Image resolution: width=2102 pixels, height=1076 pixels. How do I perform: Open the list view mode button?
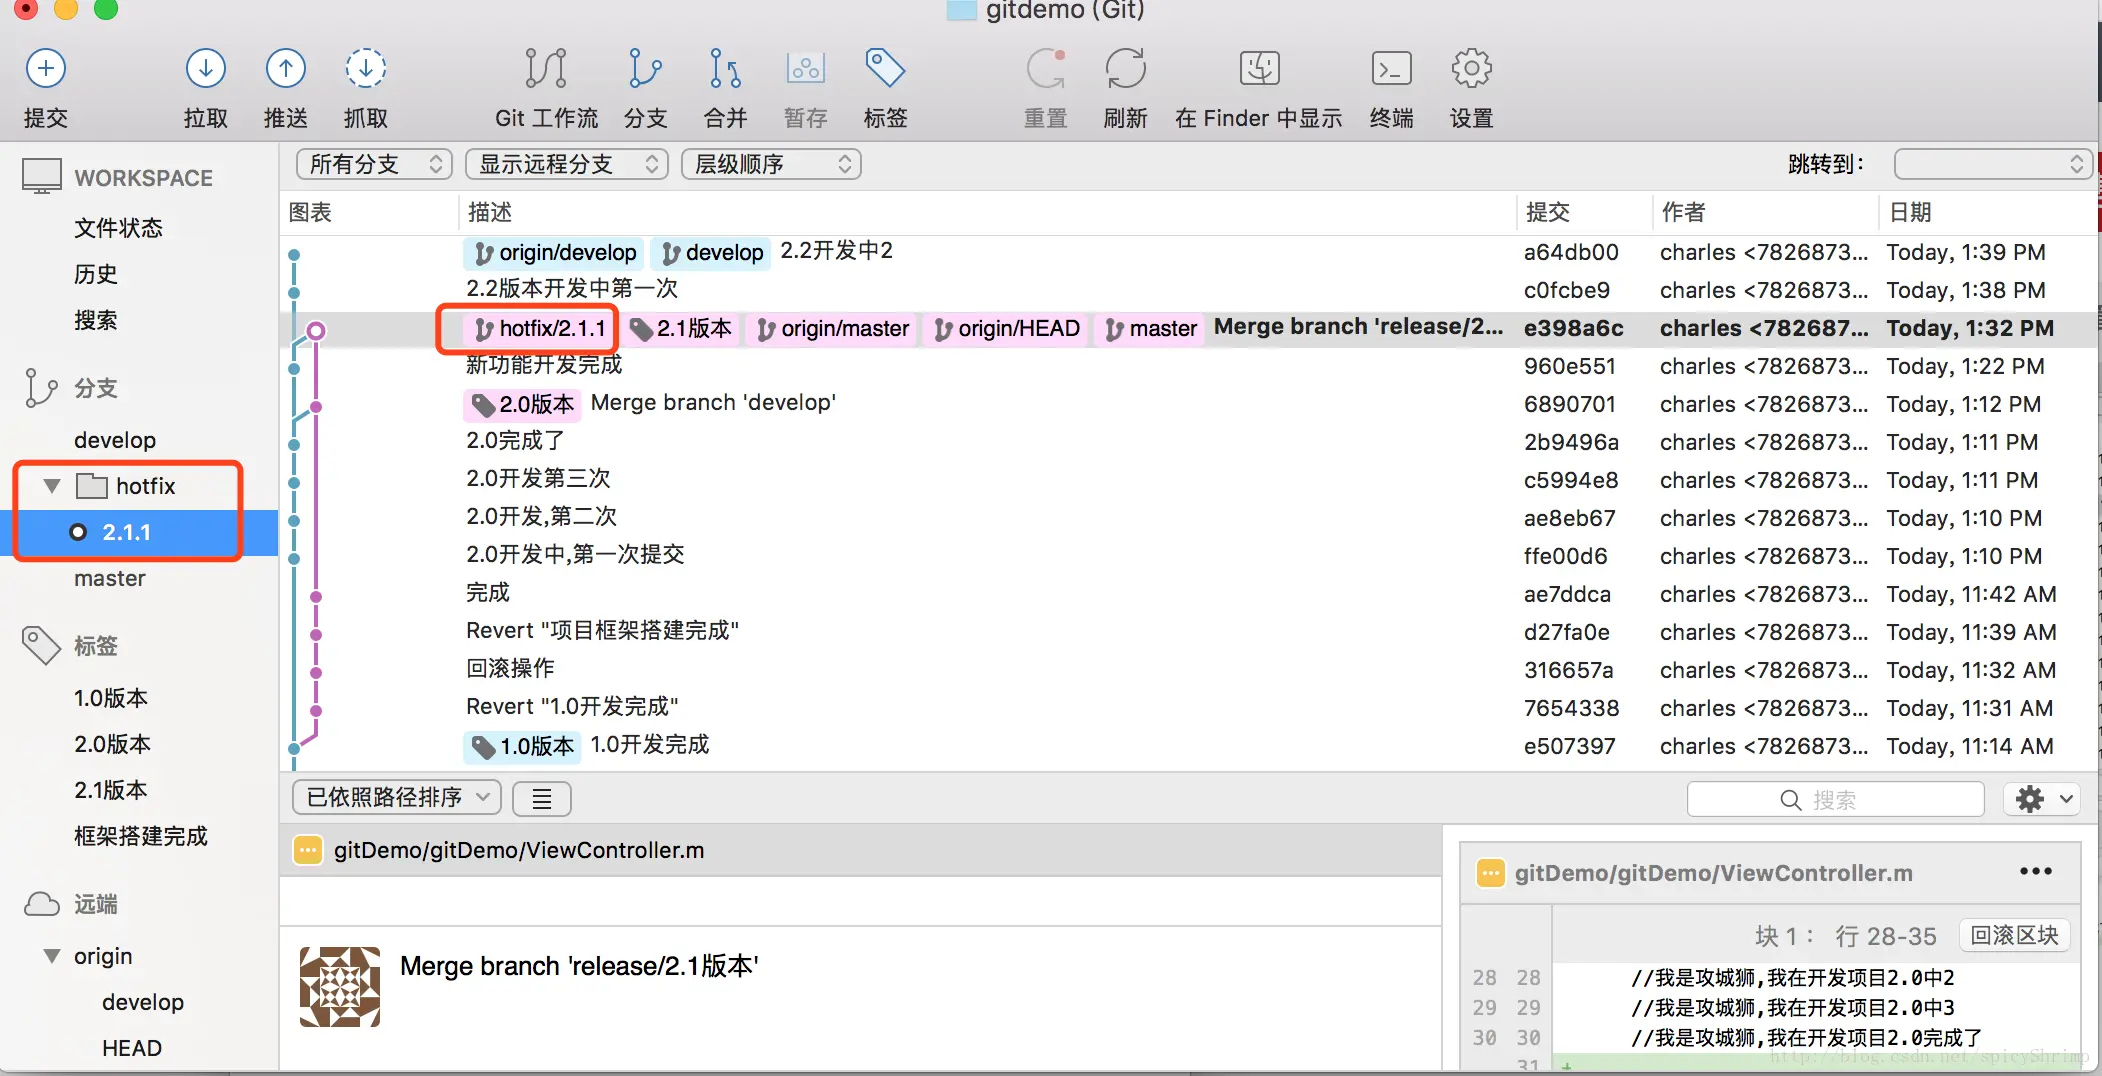coord(542,798)
